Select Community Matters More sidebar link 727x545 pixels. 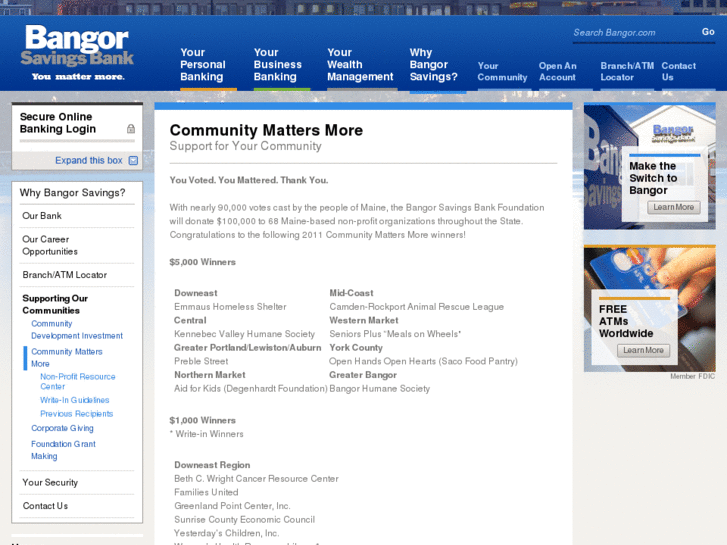[67, 358]
